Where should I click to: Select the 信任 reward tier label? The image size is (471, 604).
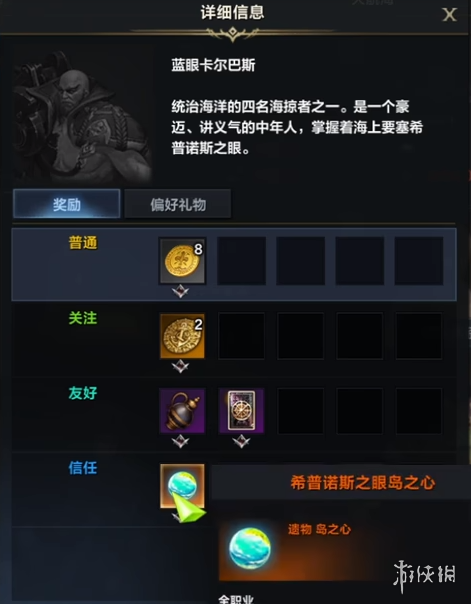[x=83, y=468]
